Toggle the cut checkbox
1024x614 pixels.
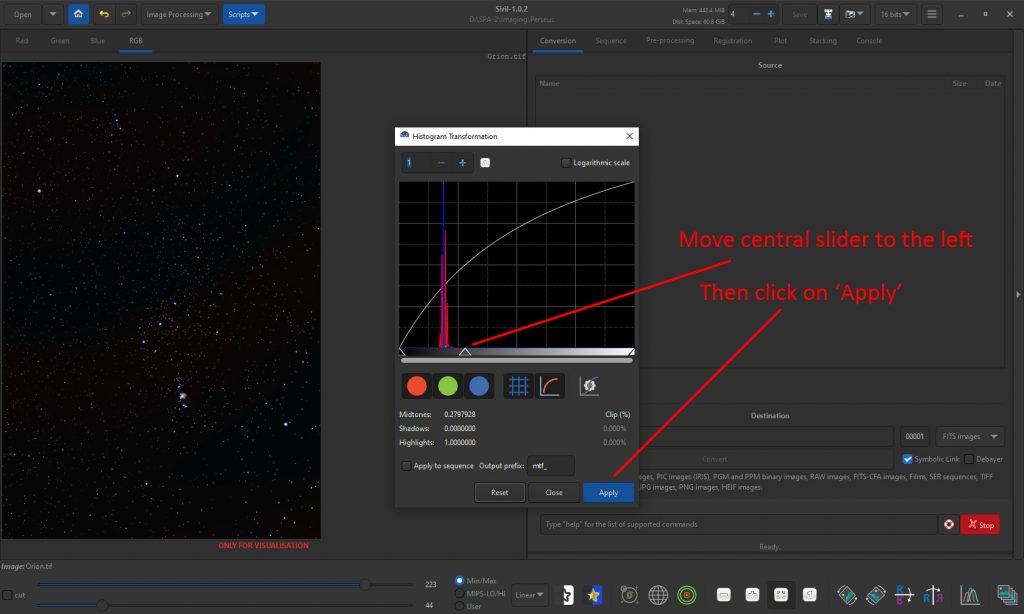pyautogui.click(x=7, y=595)
